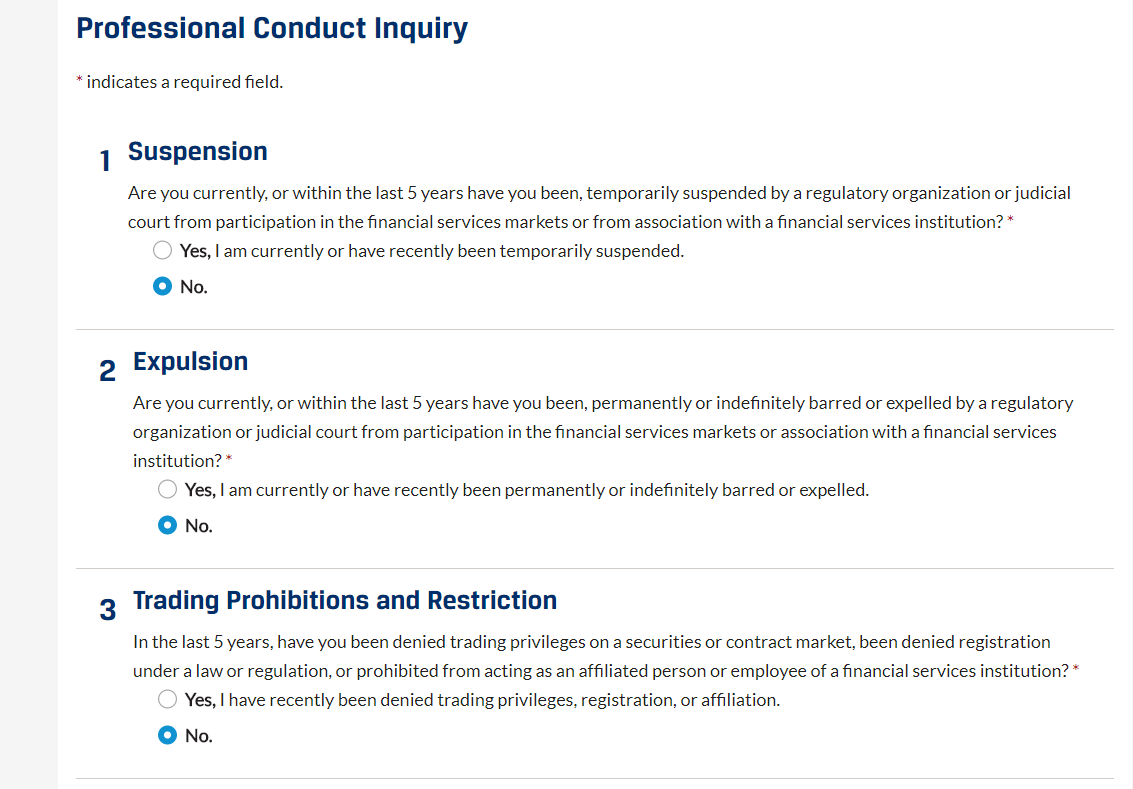This screenshot has width=1133, height=789.
Task: Click the Trading Prohibitions question paragraph text
Action: click(606, 656)
